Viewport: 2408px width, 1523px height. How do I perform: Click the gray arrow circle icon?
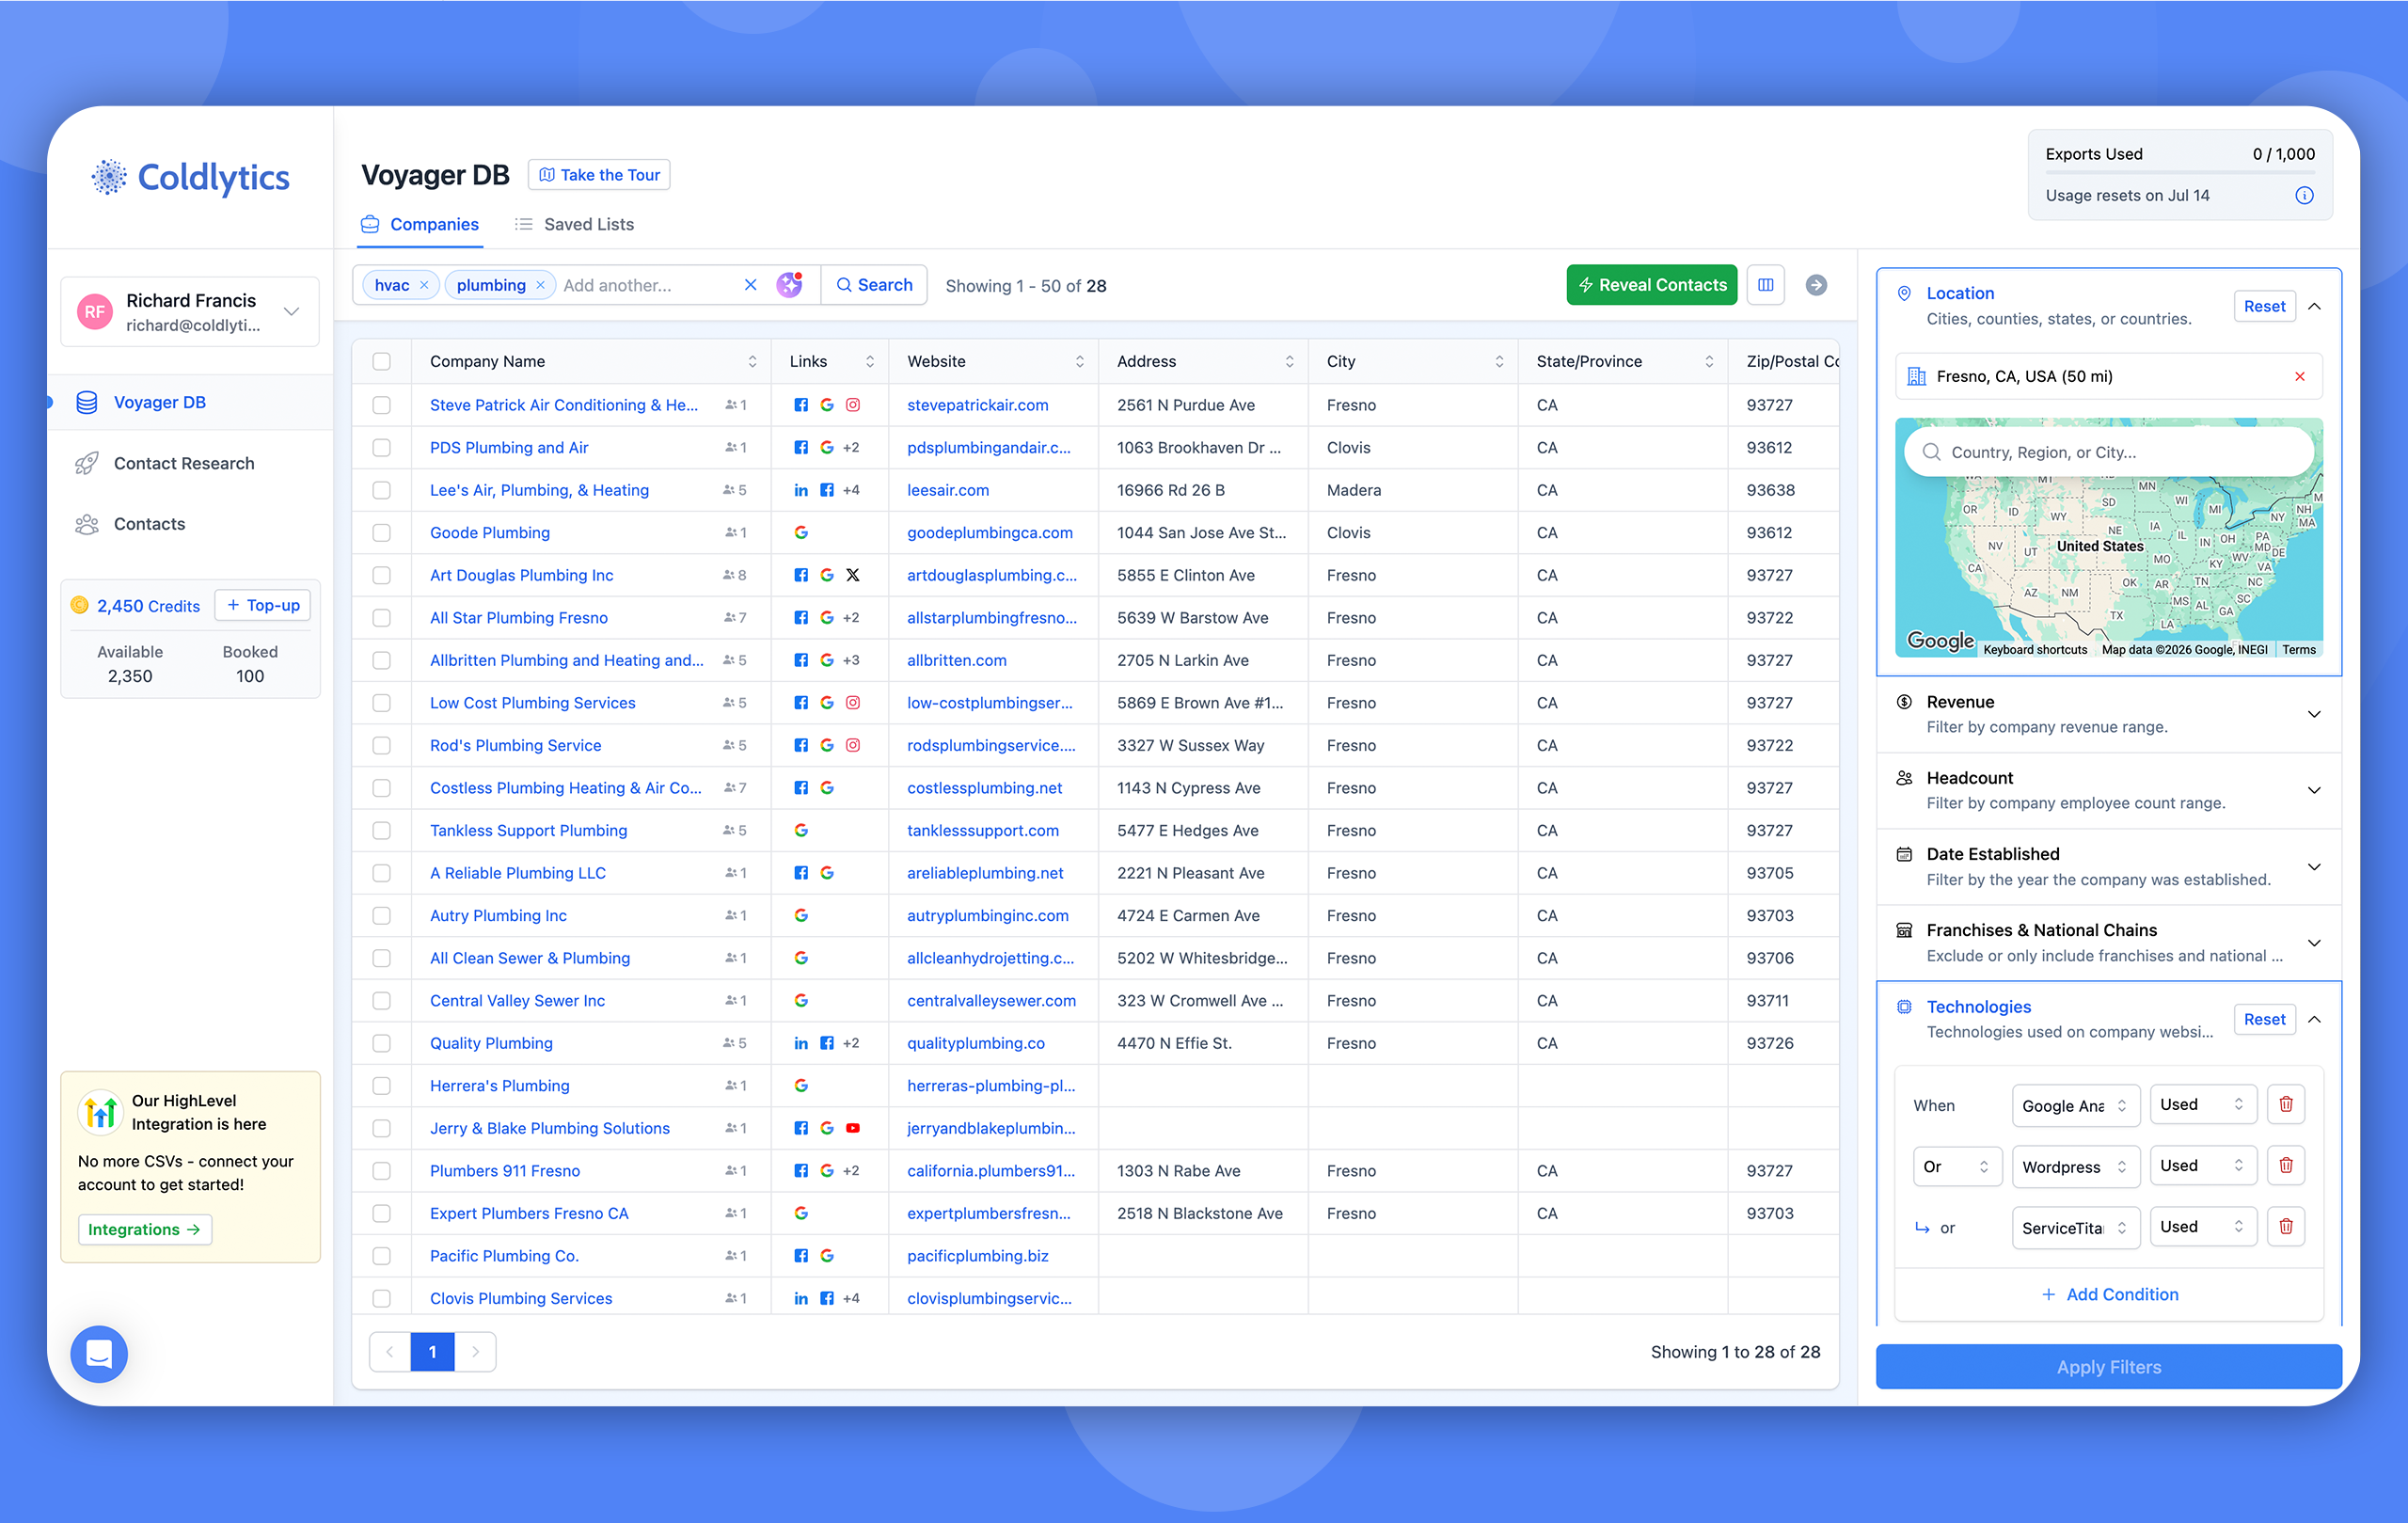(x=1816, y=285)
